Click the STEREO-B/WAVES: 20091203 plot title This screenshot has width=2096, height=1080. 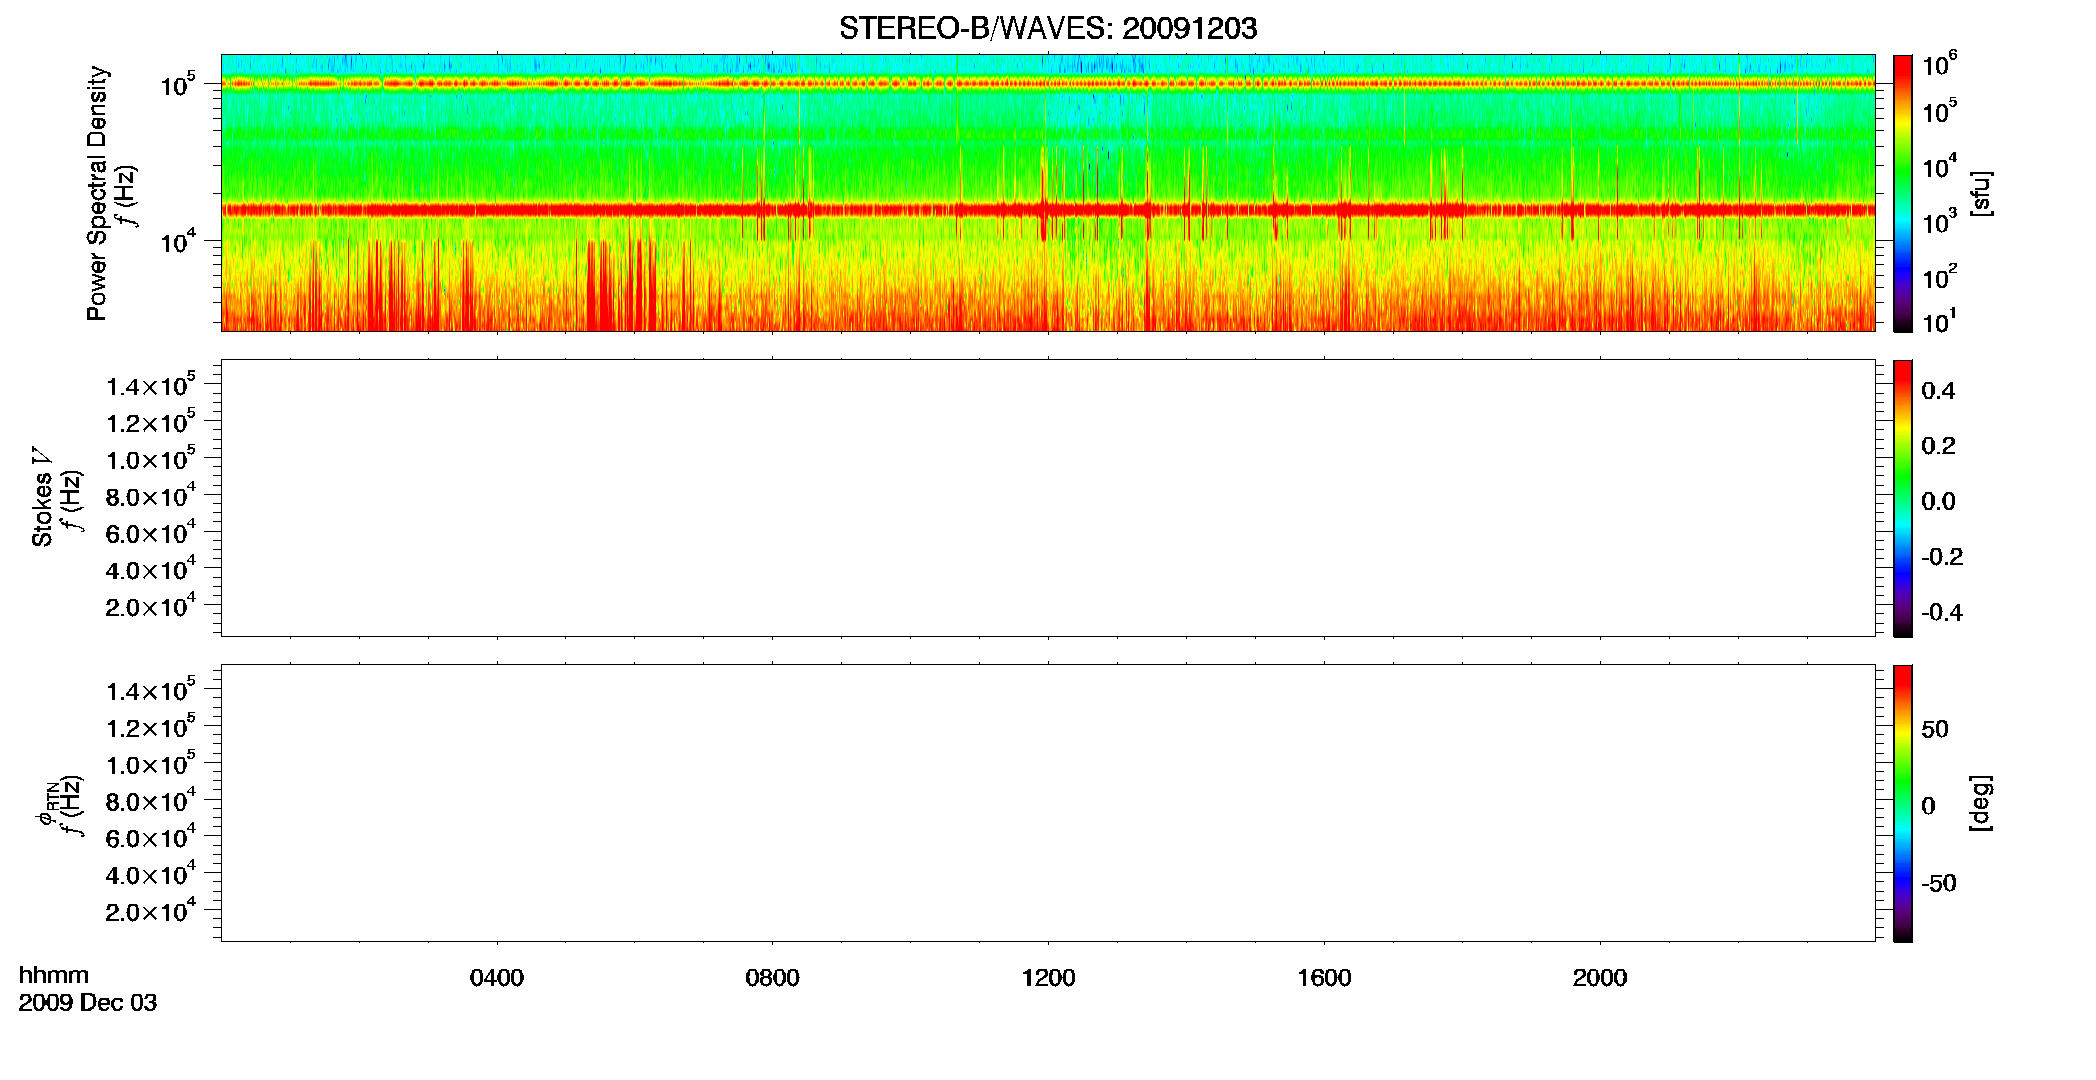(x=1048, y=28)
